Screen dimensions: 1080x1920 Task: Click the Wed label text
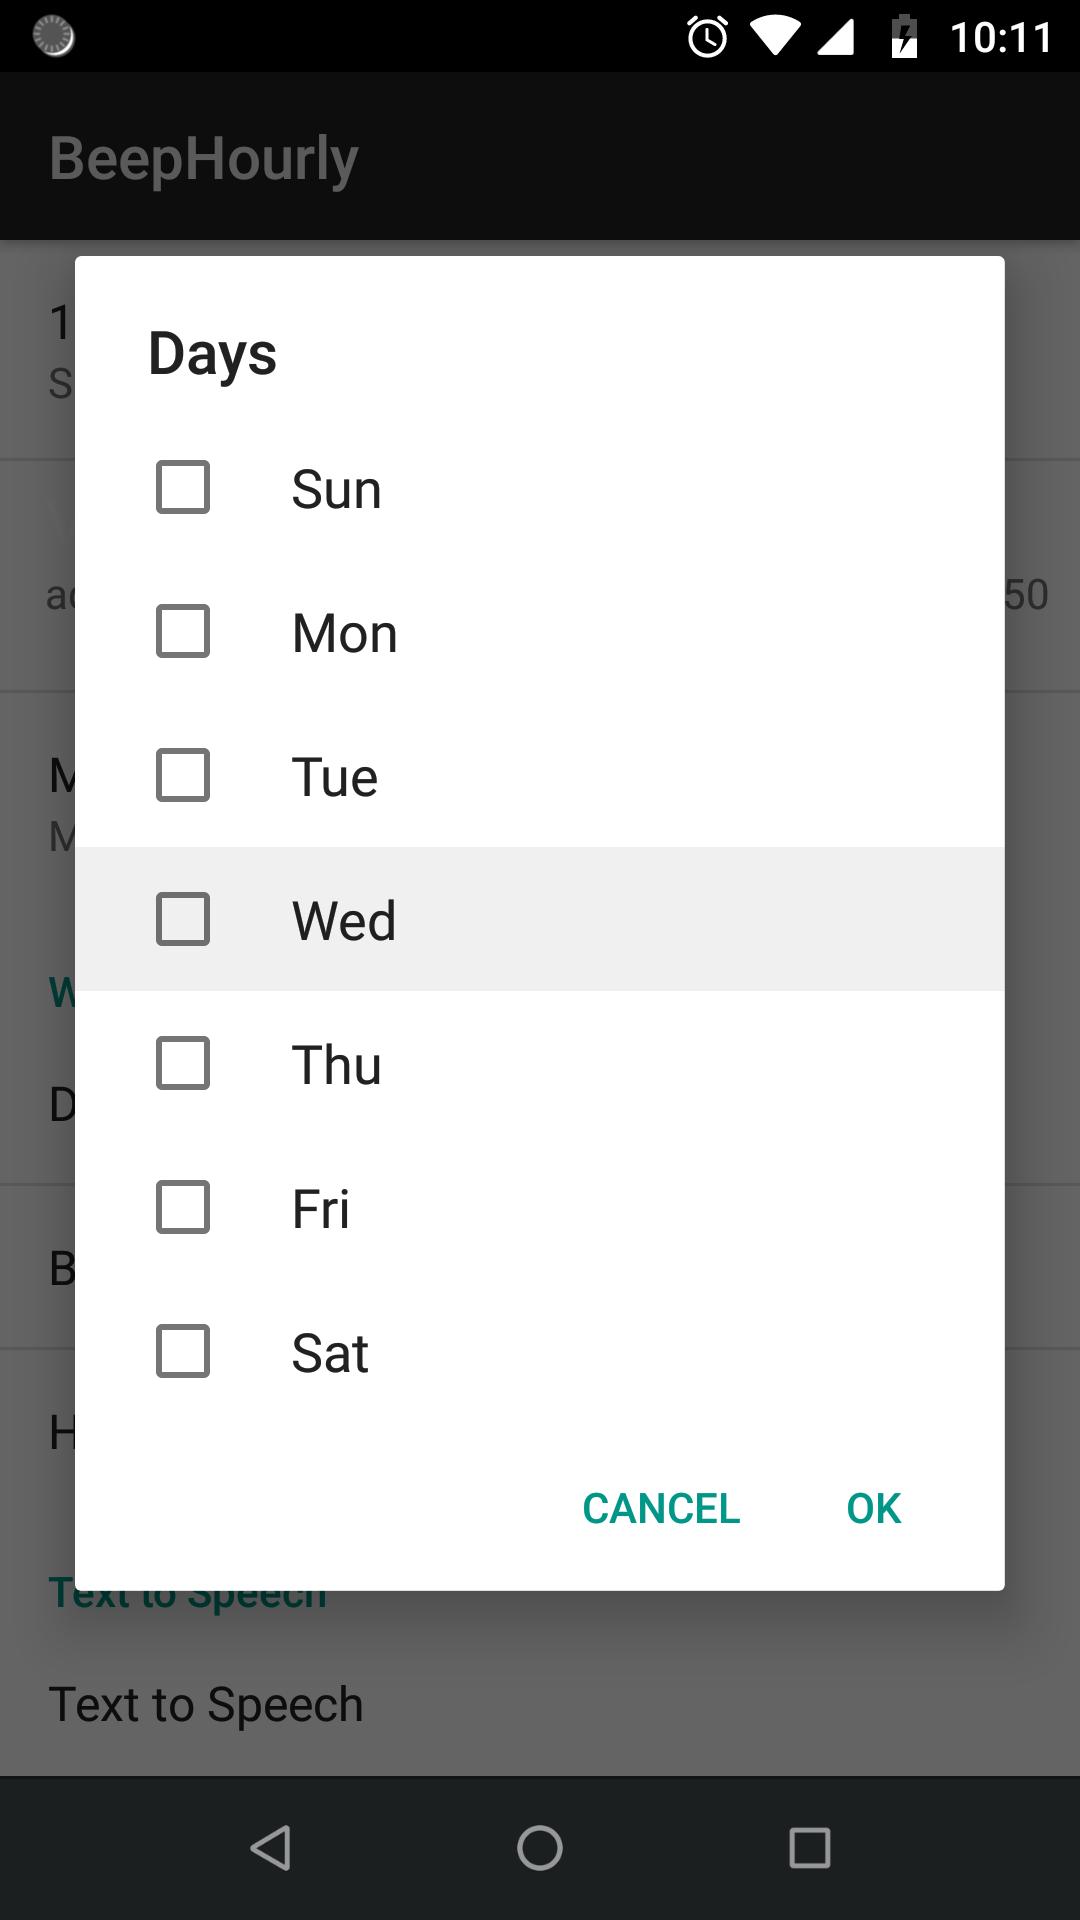(344, 921)
